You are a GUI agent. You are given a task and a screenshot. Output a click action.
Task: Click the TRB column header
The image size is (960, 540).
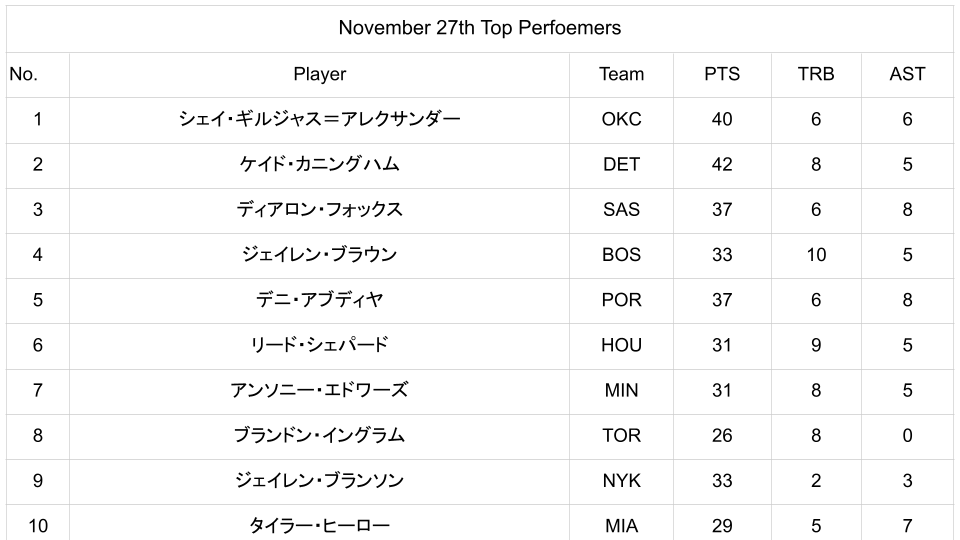[x=816, y=74]
